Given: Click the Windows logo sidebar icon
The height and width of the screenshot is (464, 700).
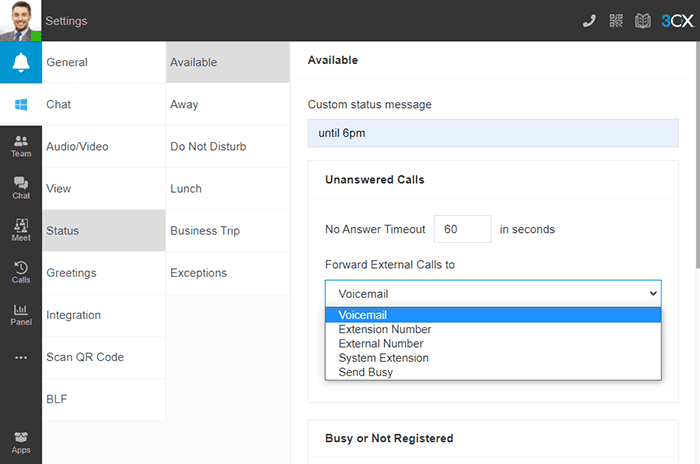Looking at the screenshot, I should point(21,104).
